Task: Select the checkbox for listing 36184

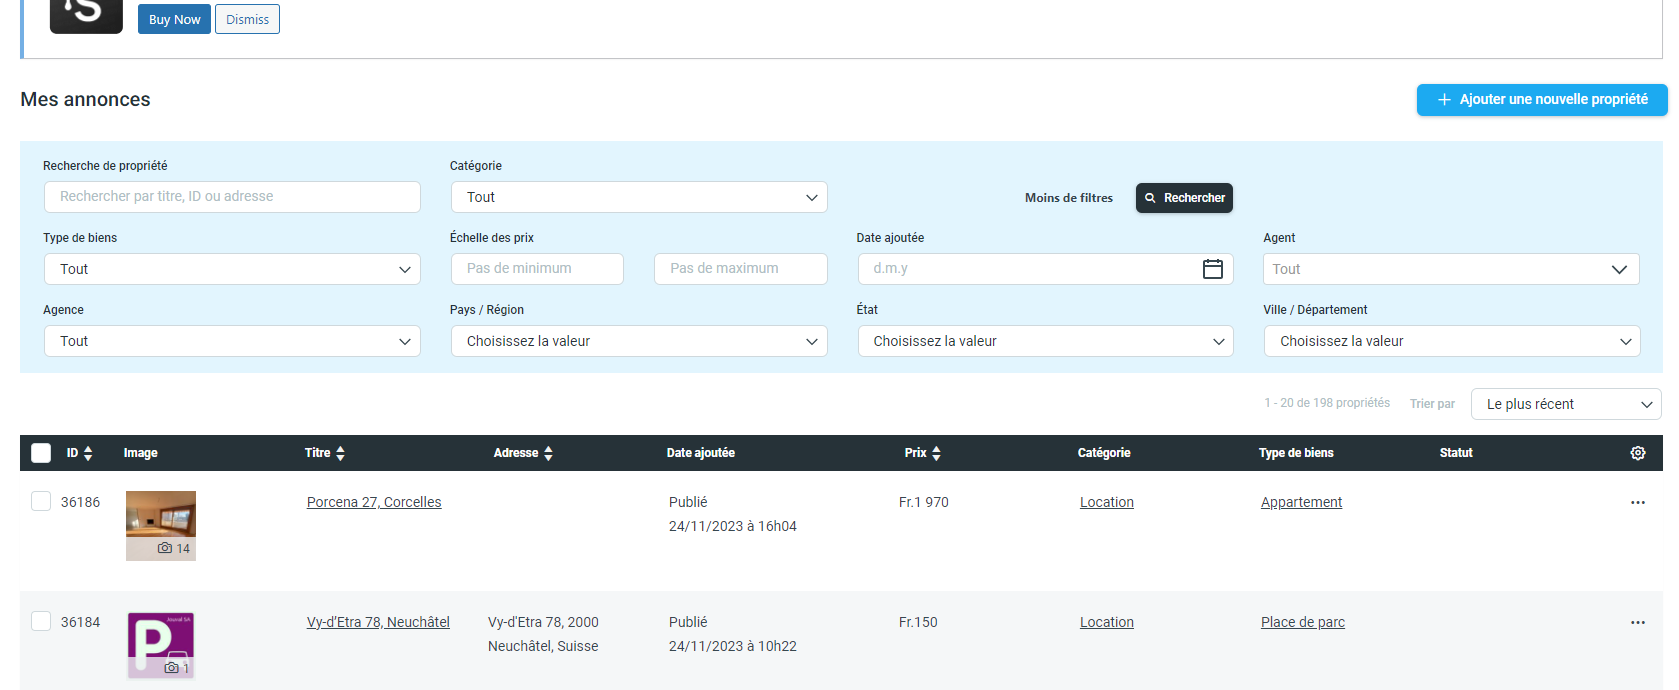Action: click(41, 621)
